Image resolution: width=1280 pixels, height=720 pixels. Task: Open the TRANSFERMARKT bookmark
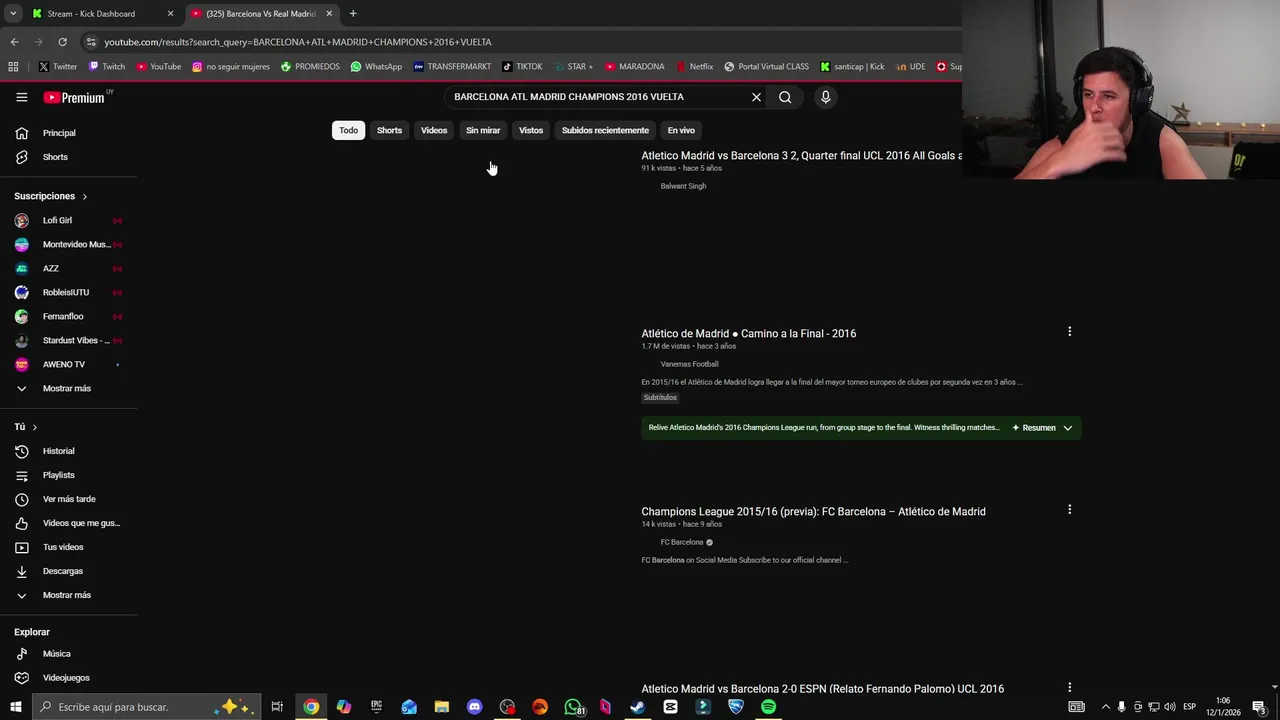click(452, 67)
